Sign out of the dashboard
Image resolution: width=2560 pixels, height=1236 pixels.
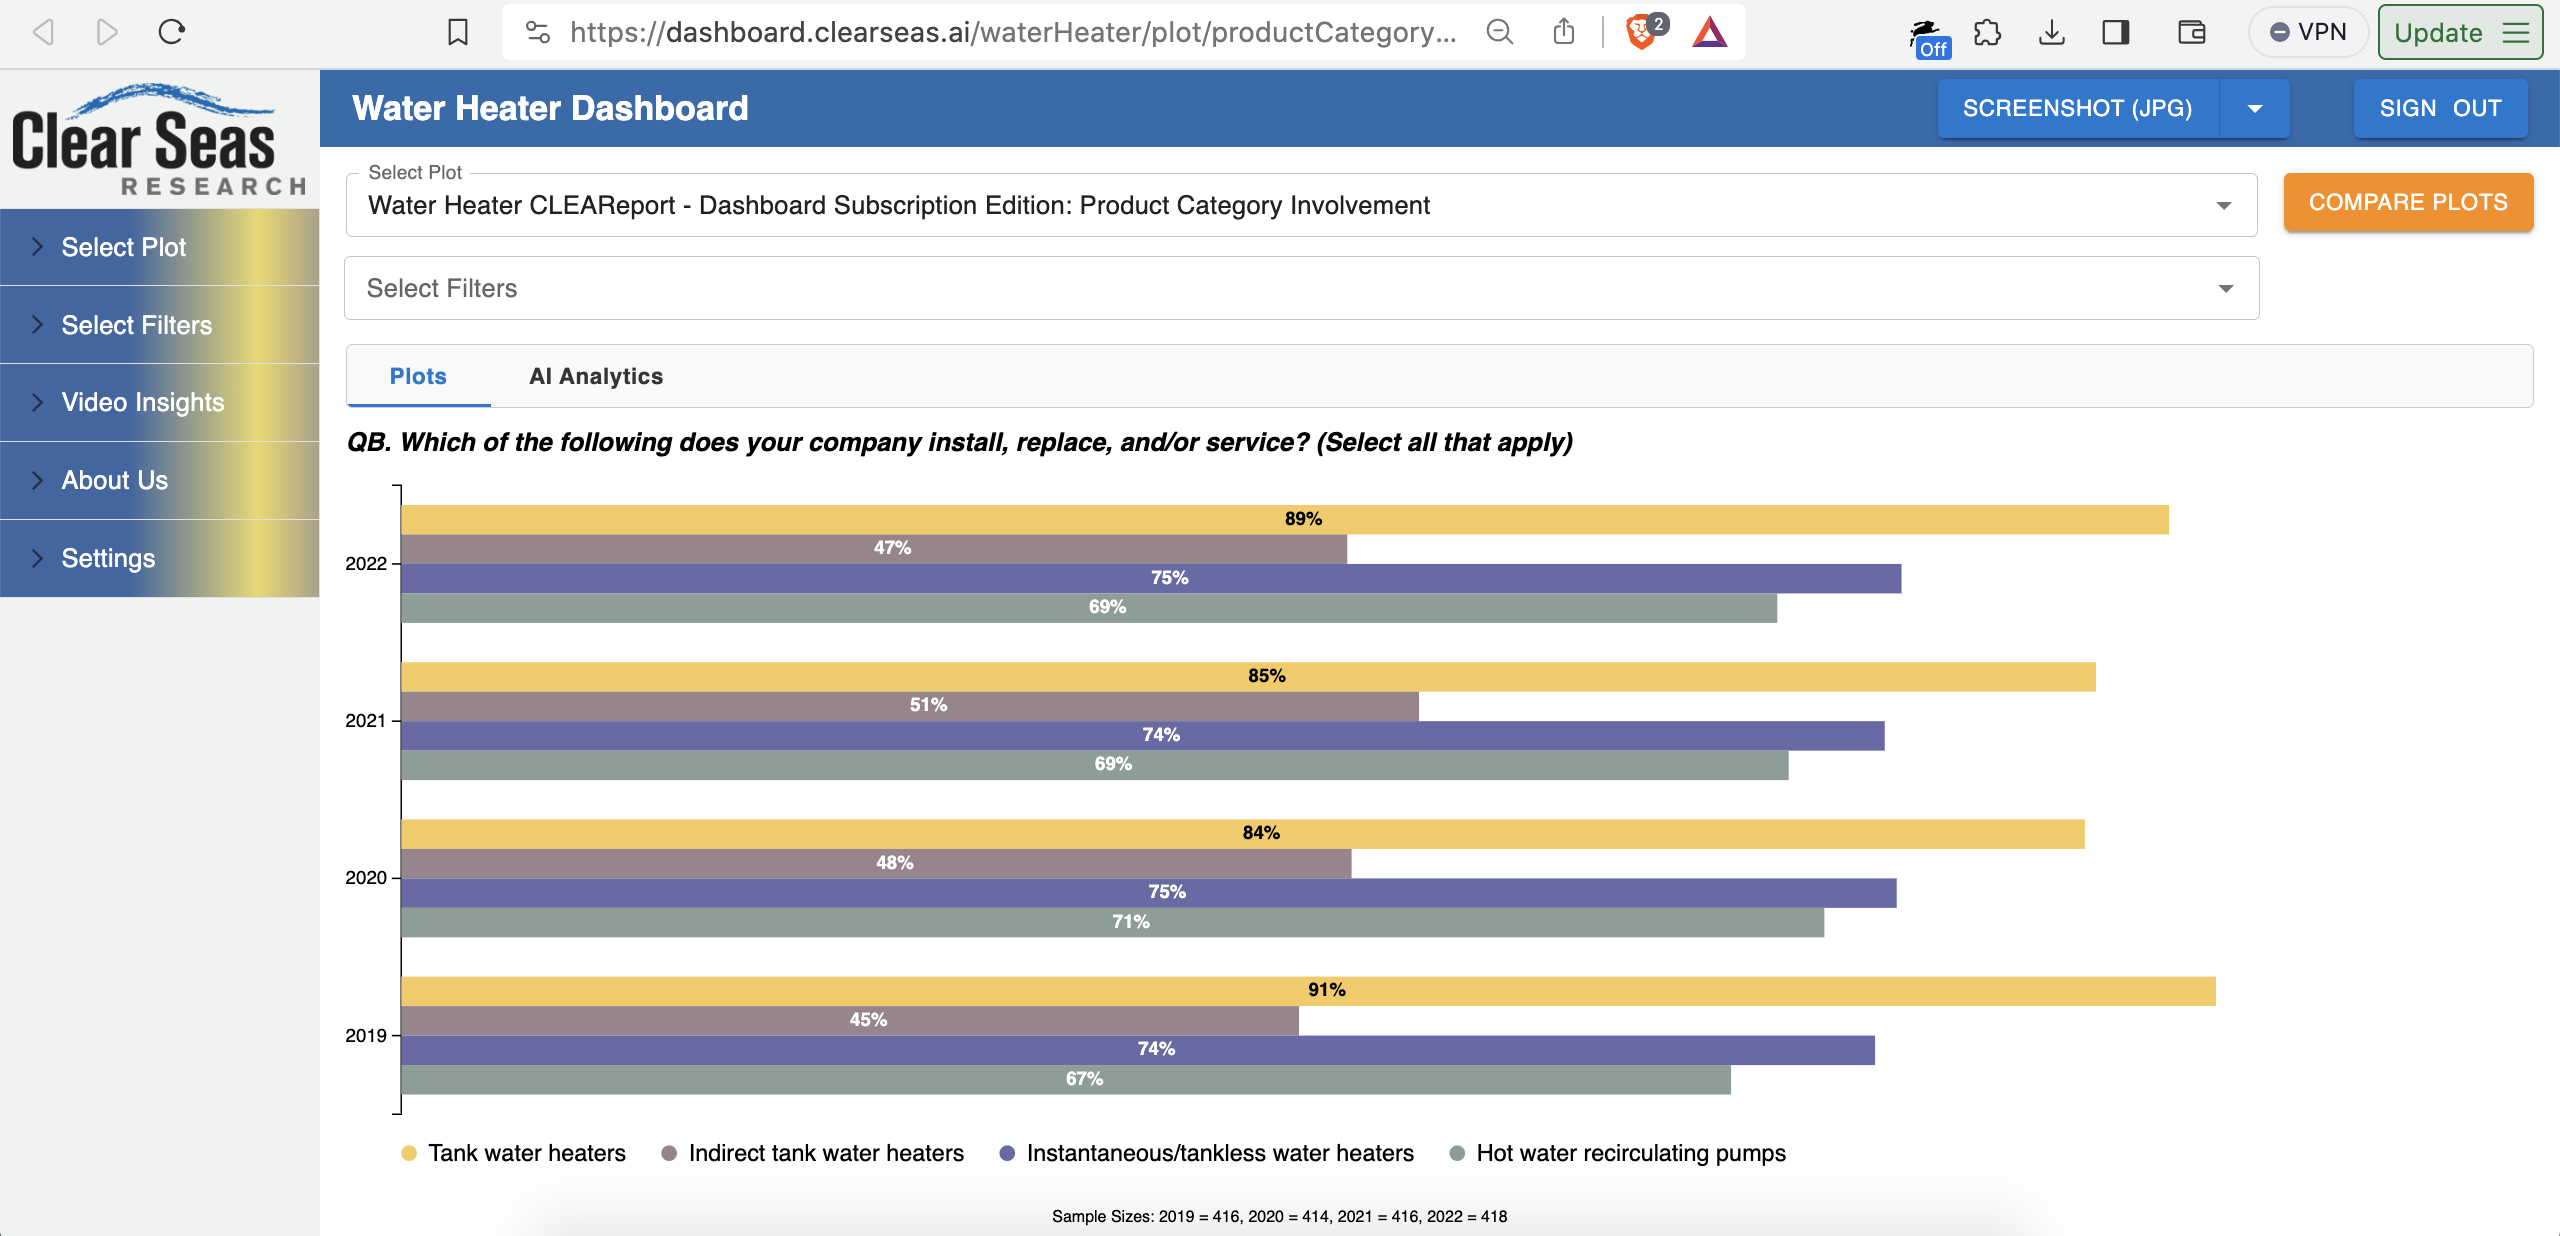2439,108
